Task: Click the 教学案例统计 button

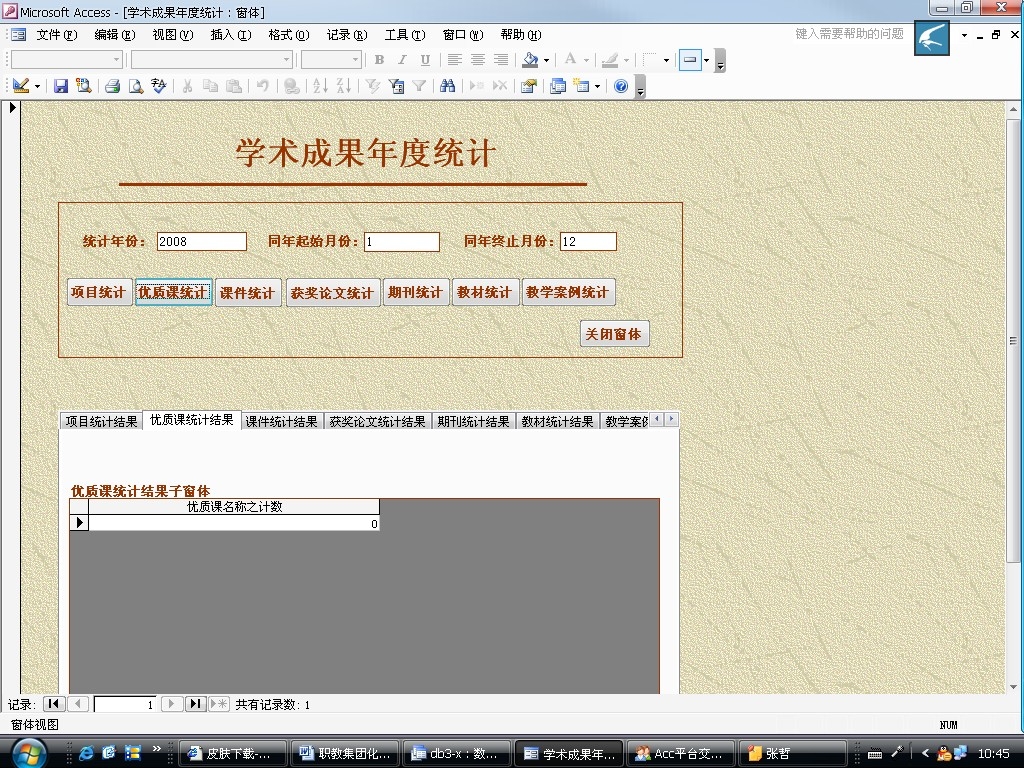Action: (568, 292)
